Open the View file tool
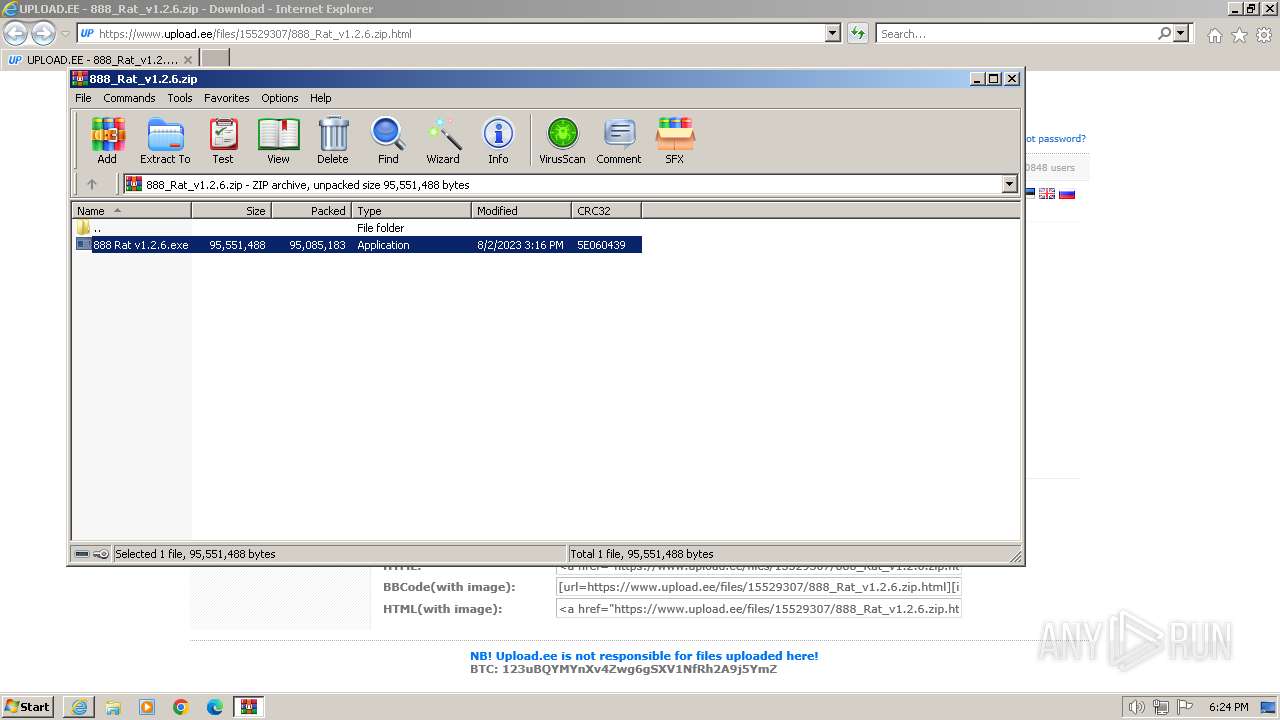 [x=278, y=140]
